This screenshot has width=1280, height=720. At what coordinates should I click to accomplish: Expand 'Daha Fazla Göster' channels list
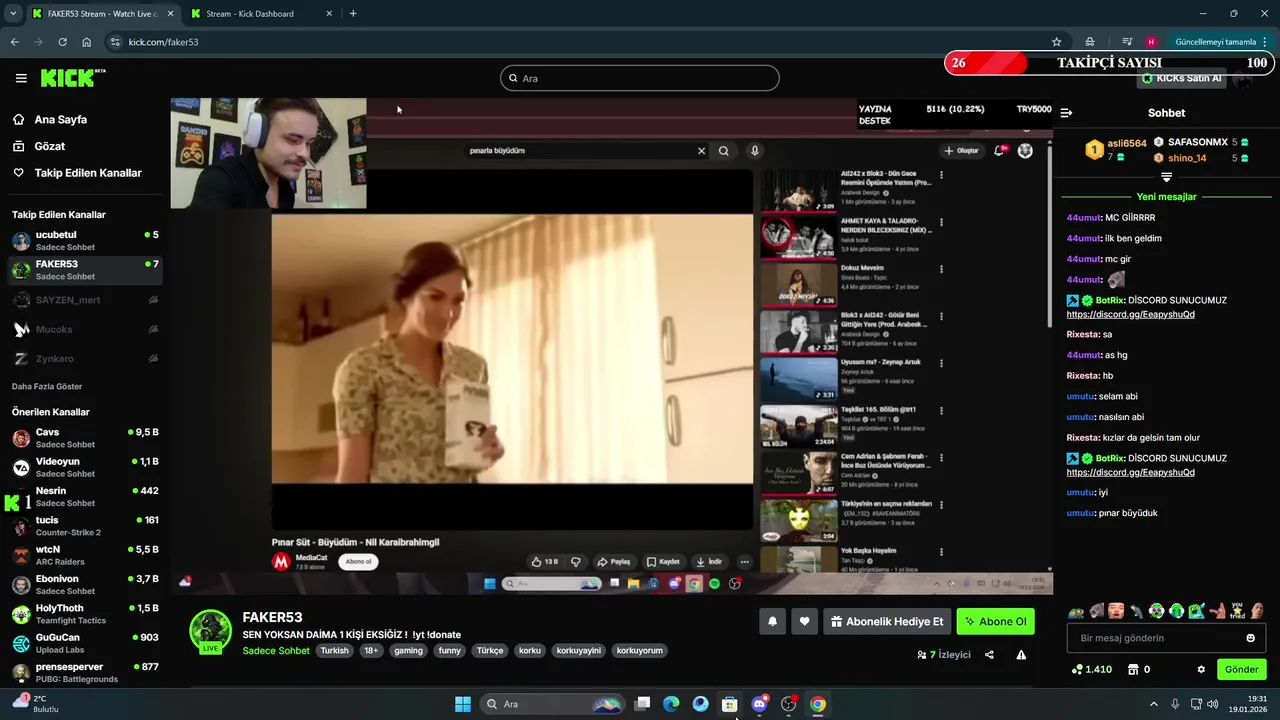pos(47,386)
